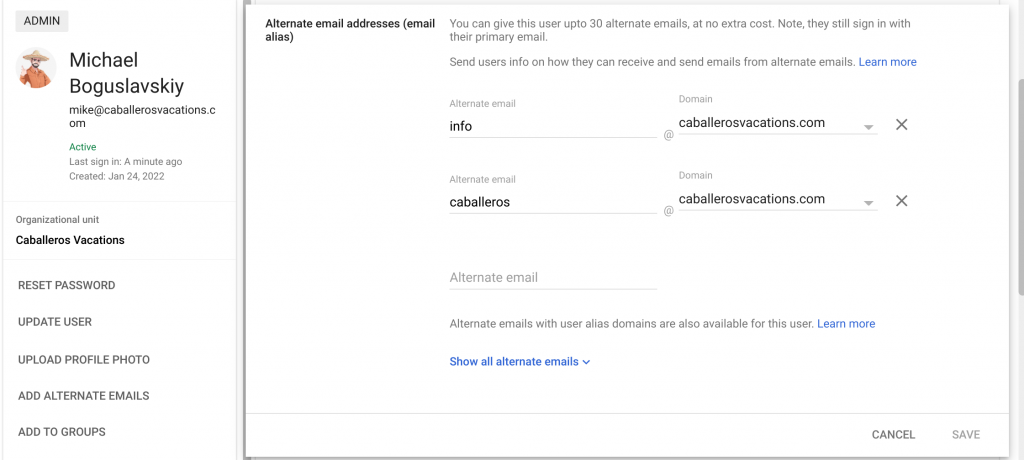Click the CANCEL button

tap(893, 435)
